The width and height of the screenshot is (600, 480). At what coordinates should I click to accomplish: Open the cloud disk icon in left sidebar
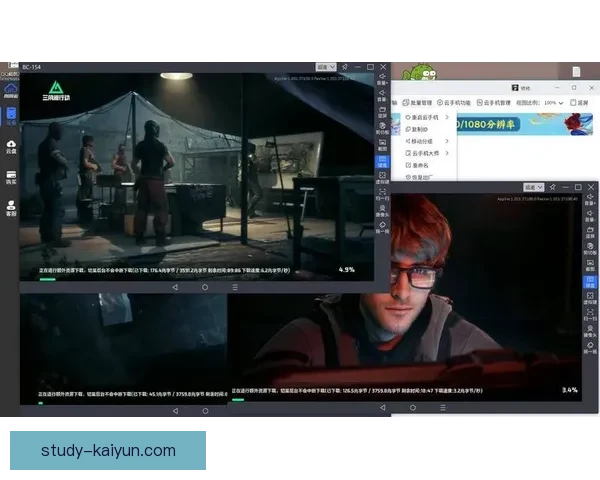coord(11,147)
